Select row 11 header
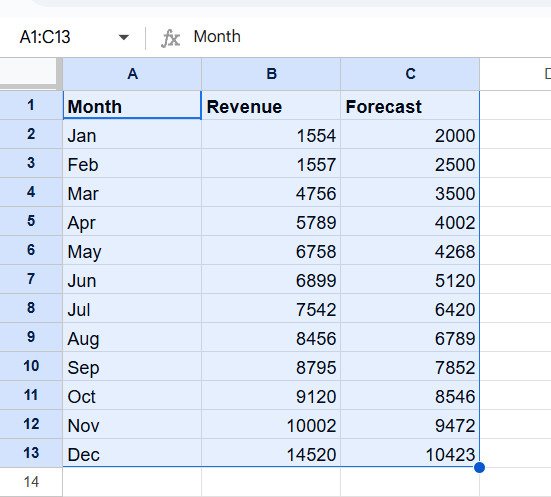Image resolution: width=551 pixels, height=497 pixels. click(31, 395)
